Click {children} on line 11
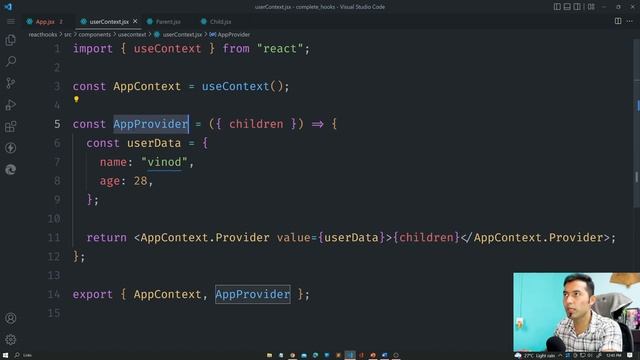 click(x=427, y=238)
